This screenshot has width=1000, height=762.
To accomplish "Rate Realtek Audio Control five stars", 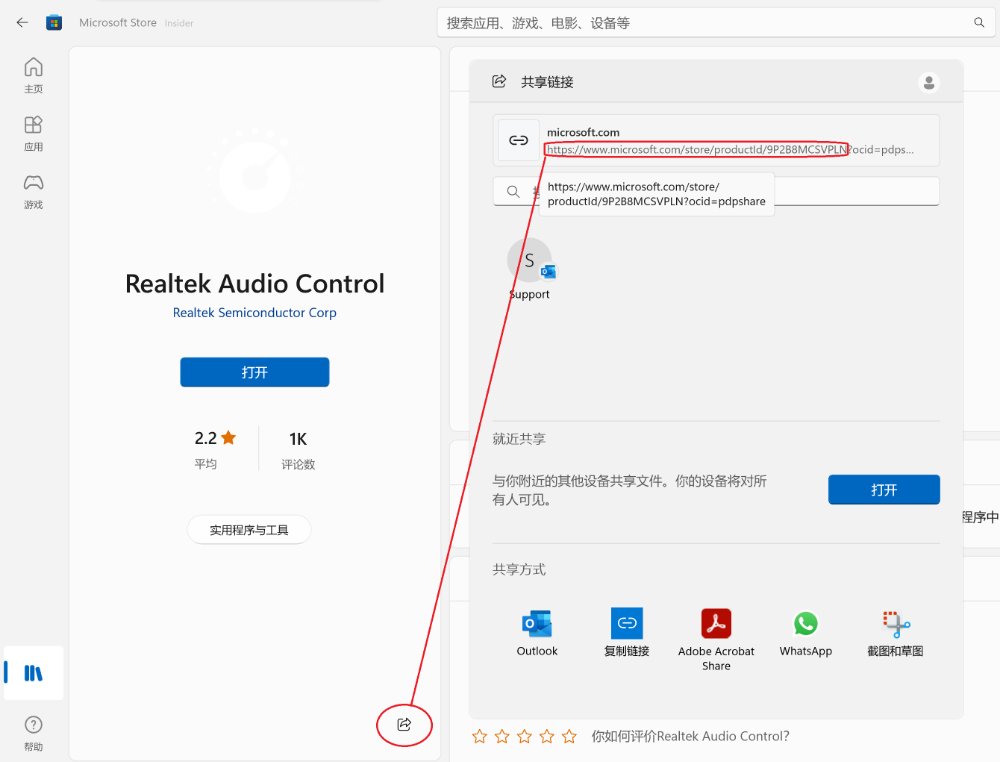I will (x=569, y=737).
